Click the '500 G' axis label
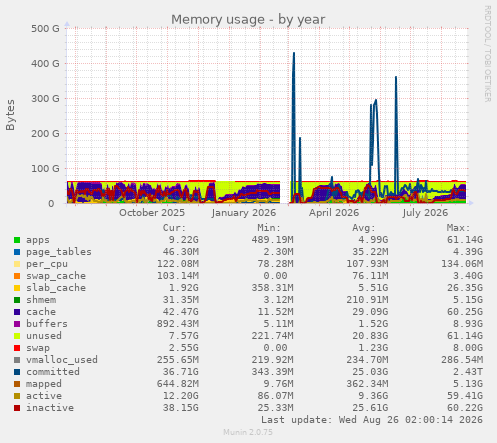Image resolution: width=497 pixels, height=443 pixels. (45, 29)
